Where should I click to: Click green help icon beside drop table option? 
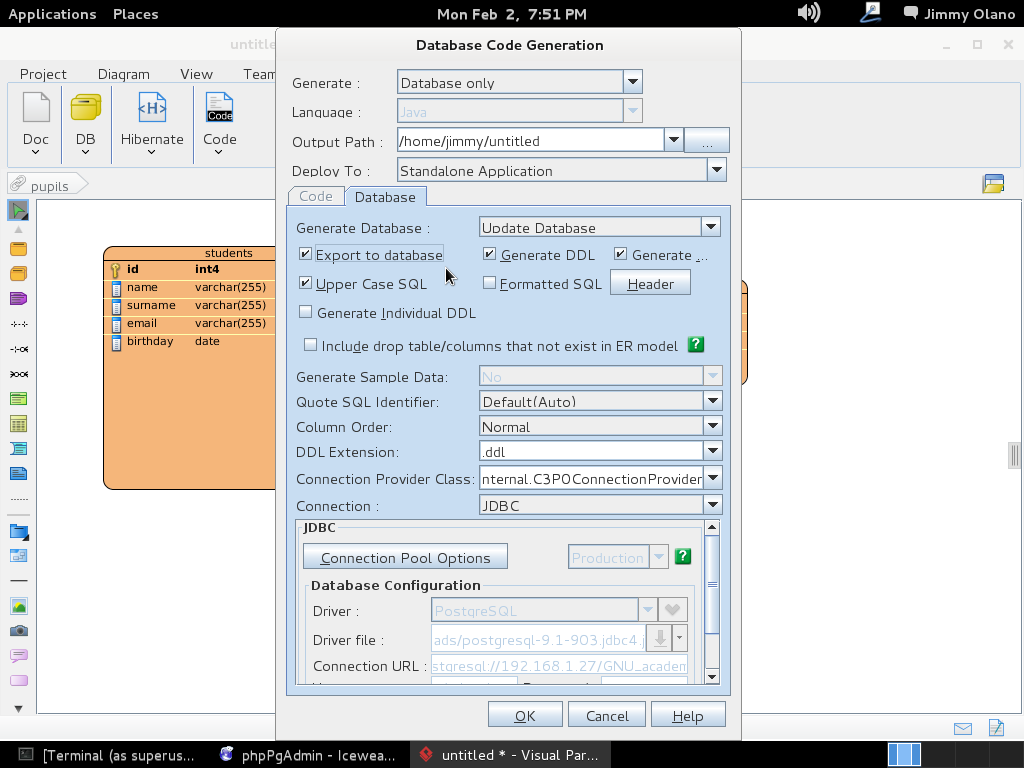click(x=696, y=345)
